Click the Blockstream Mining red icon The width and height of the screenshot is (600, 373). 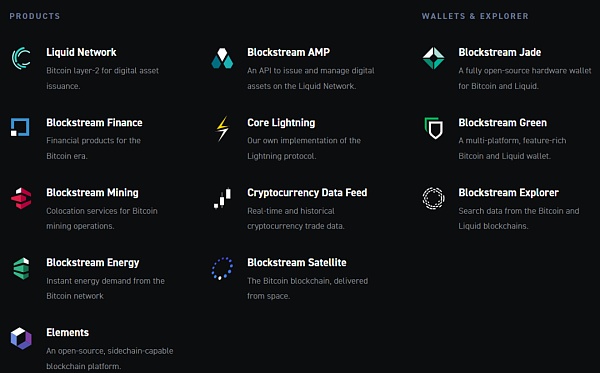pos(21,198)
